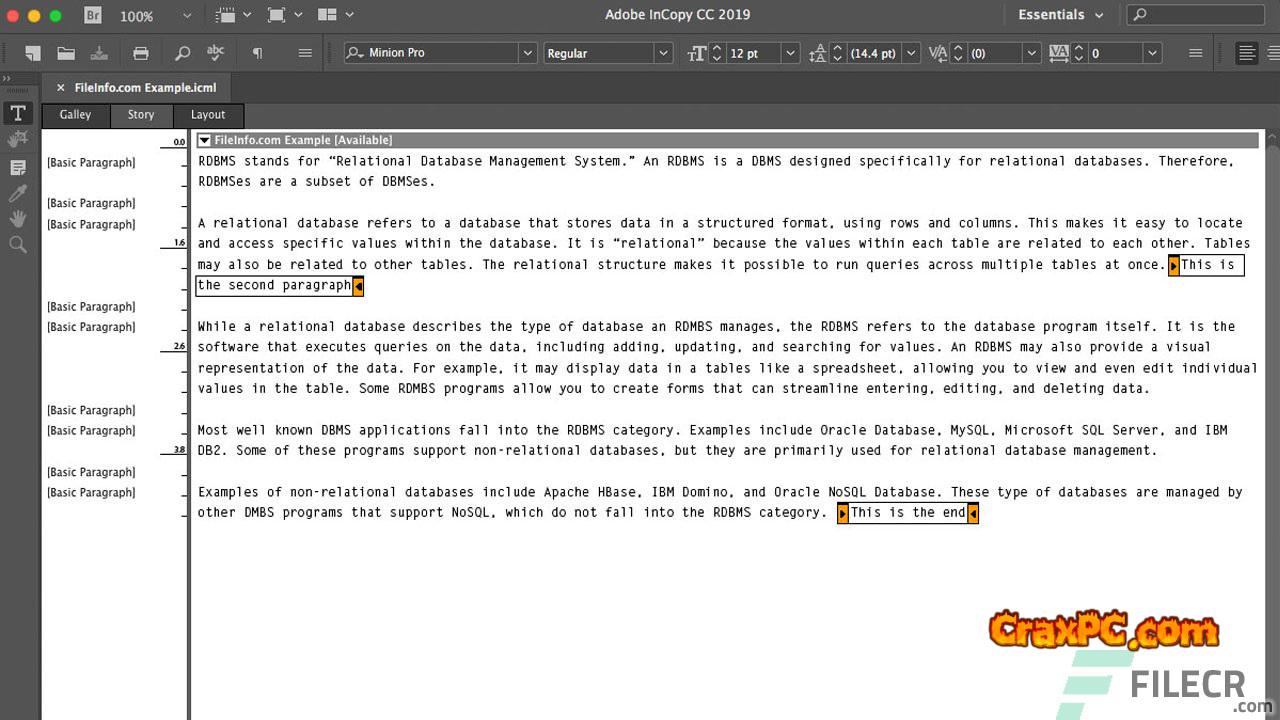Open the Screen Mode dropdown arrow

(297, 15)
